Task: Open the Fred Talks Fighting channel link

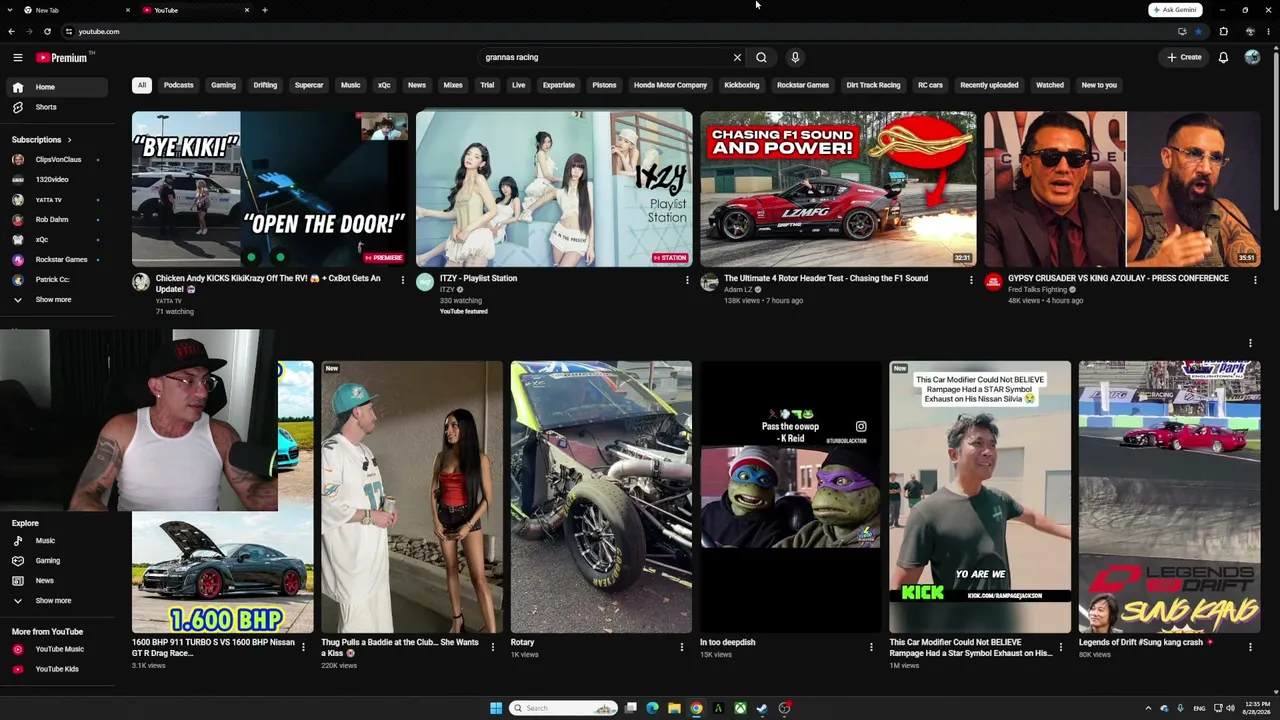Action: point(1037,290)
